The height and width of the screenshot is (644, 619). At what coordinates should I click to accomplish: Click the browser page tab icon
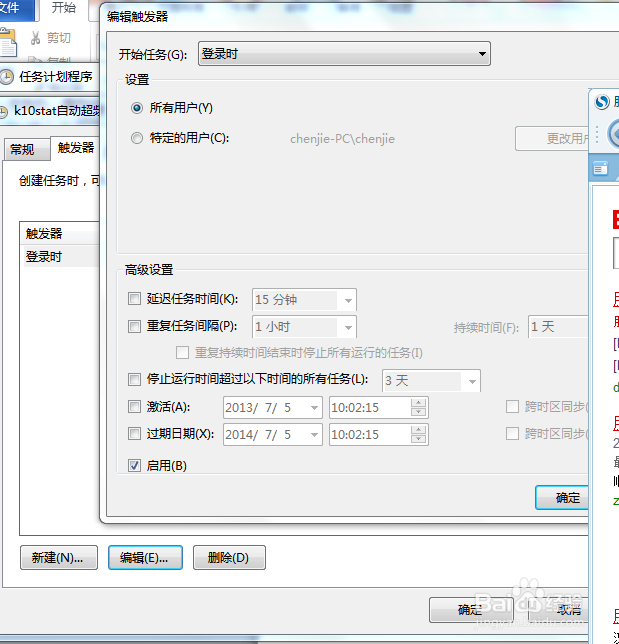pos(601,168)
